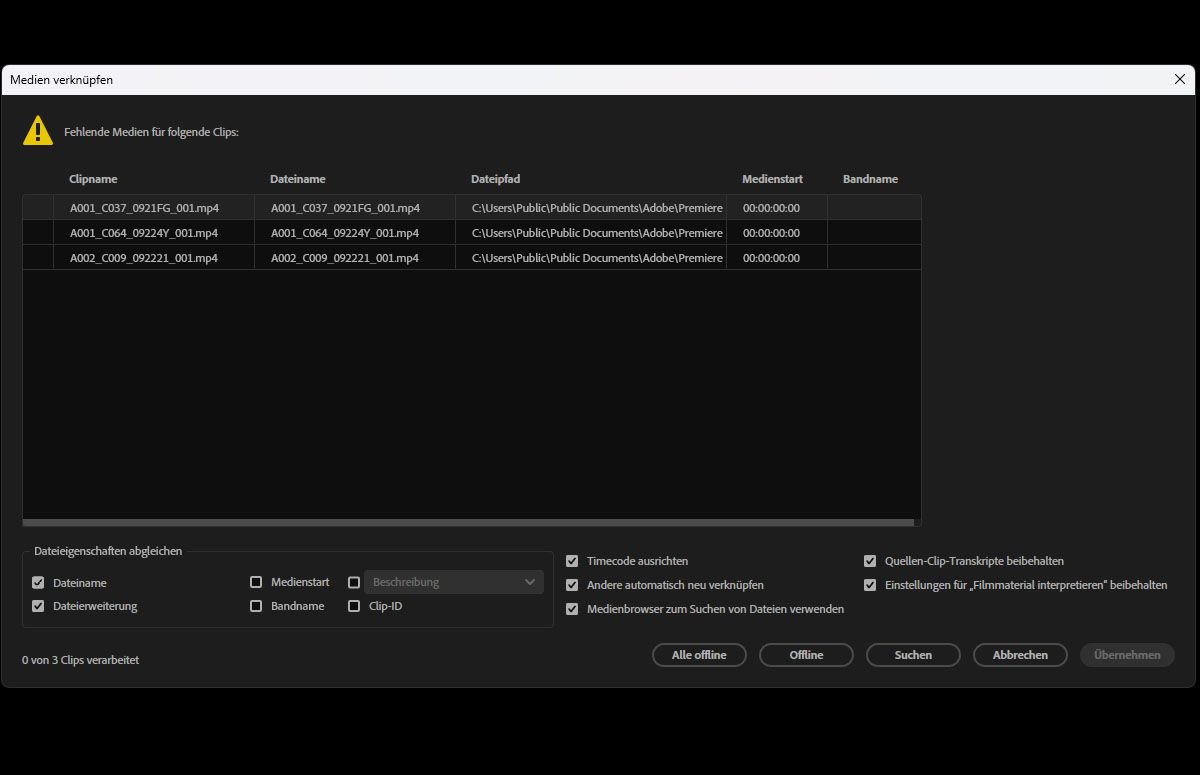Enable the checkbox beside Beschreibung dropdown
This screenshot has height=775, width=1200.
(354, 582)
